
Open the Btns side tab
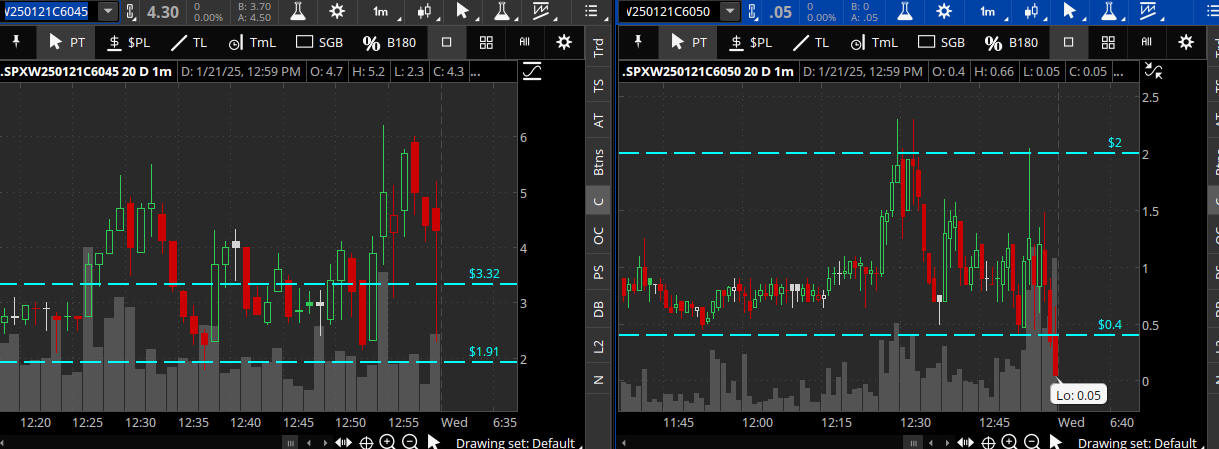pyautogui.click(x=599, y=161)
